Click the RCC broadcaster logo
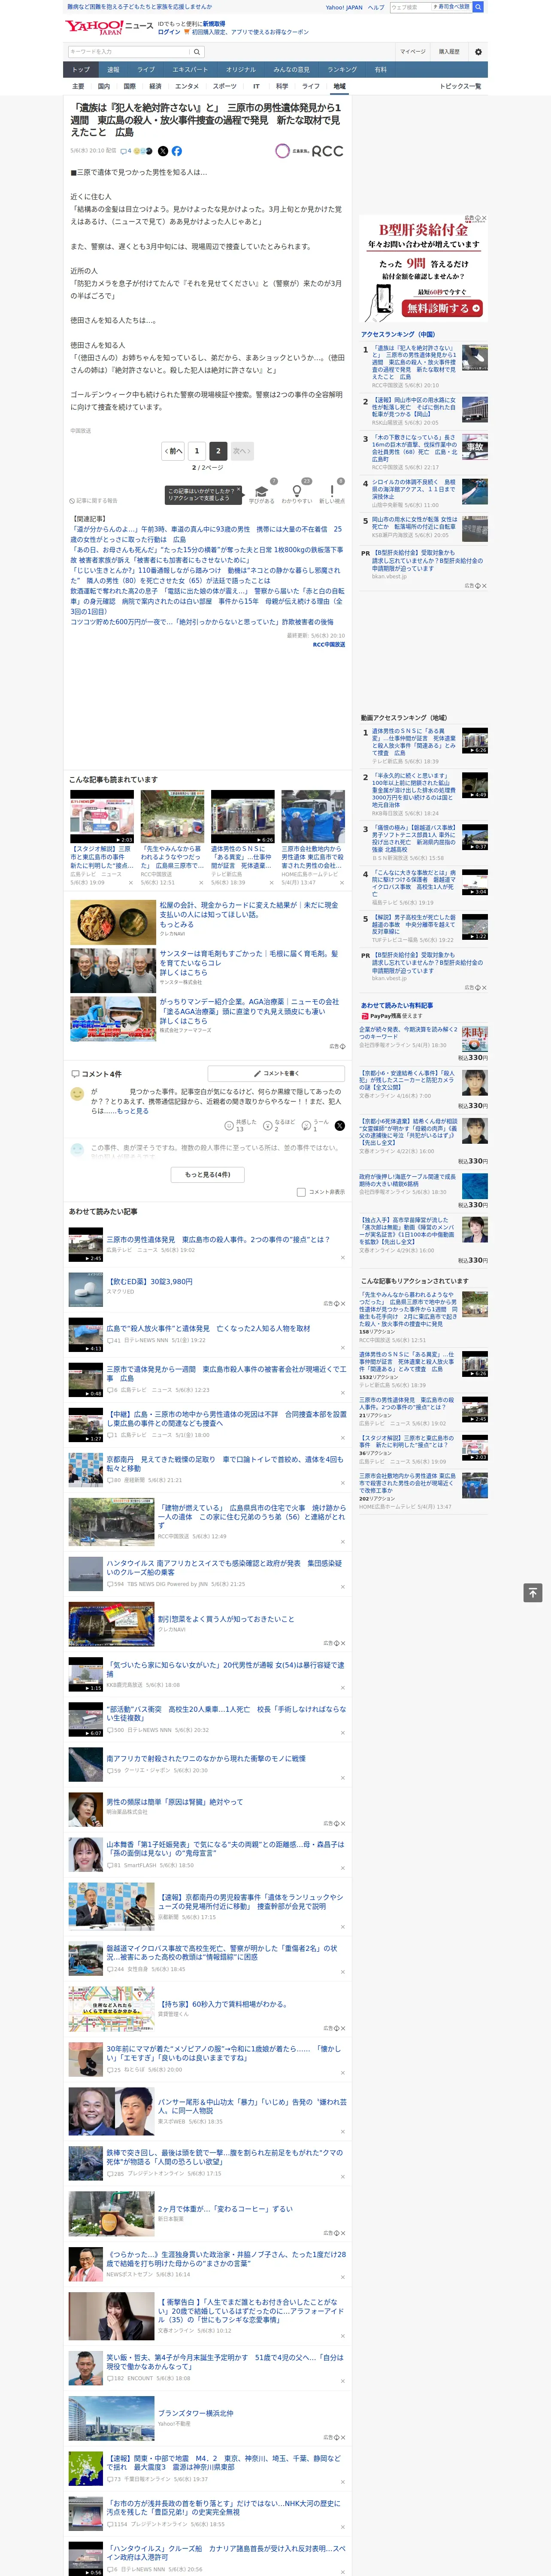 point(309,151)
